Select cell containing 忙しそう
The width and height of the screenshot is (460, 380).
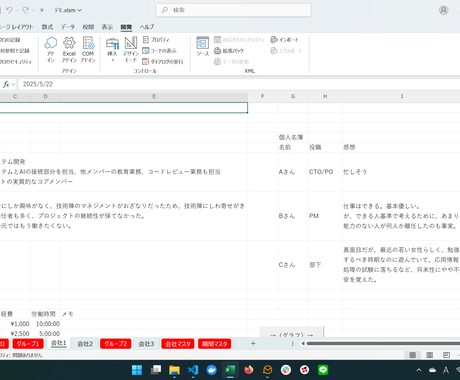click(x=401, y=172)
